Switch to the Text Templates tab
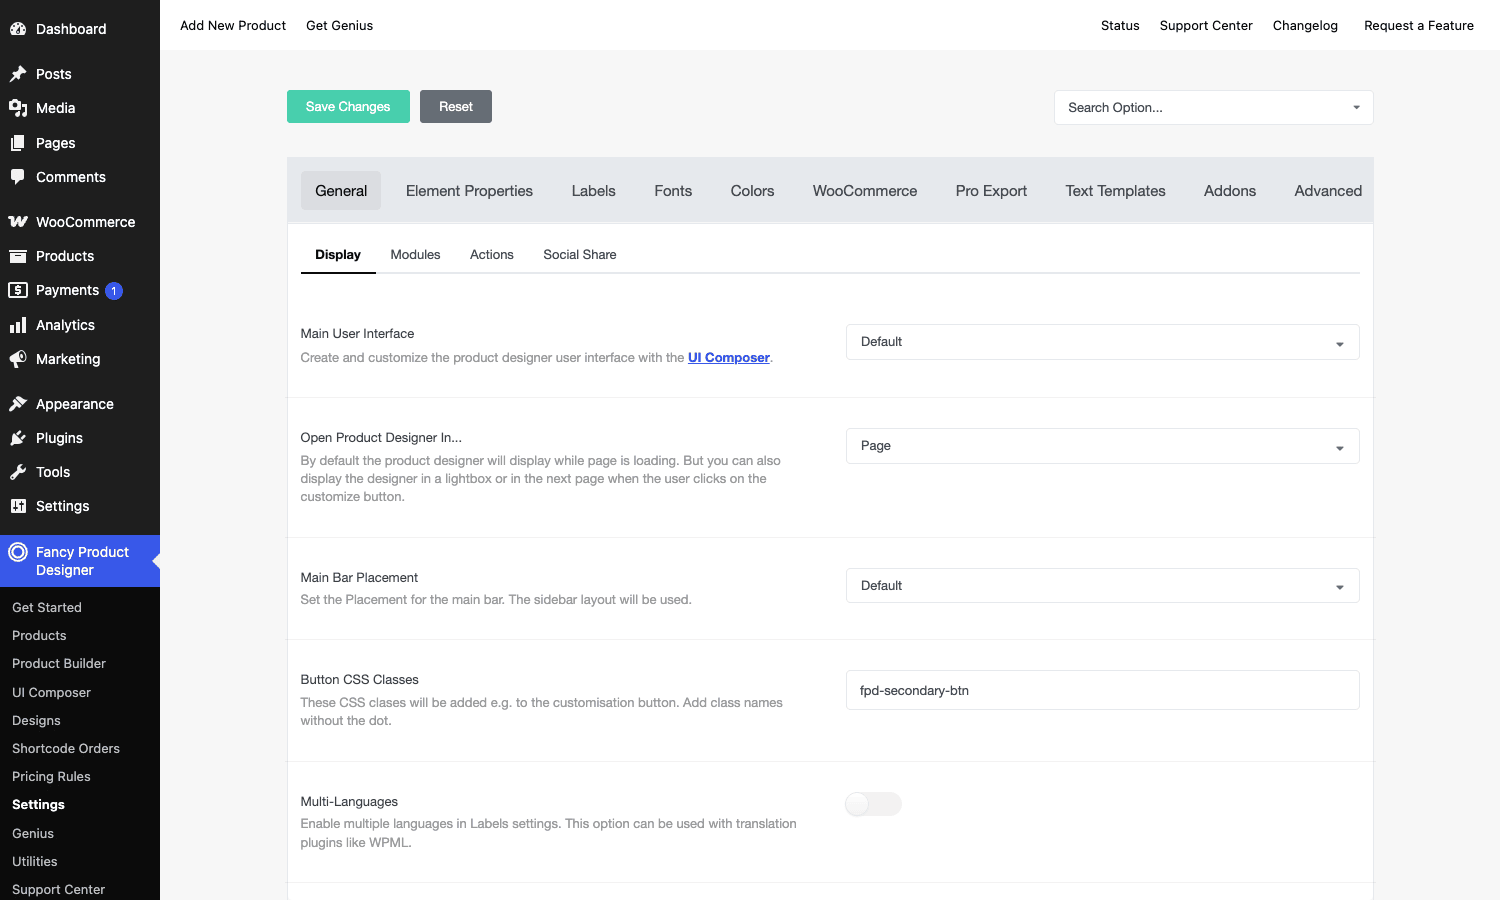This screenshot has height=900, width=1500. click(x=1115, y=191)
